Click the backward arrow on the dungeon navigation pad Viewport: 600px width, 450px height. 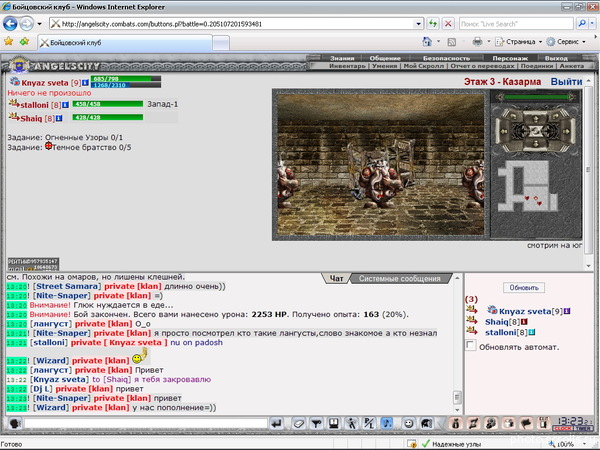coord(536,143)
